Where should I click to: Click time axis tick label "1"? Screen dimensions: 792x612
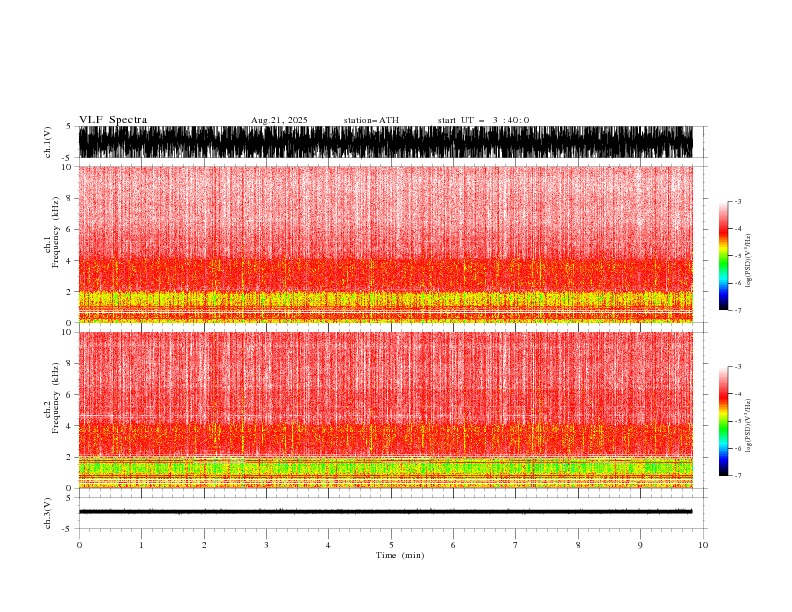141,545
